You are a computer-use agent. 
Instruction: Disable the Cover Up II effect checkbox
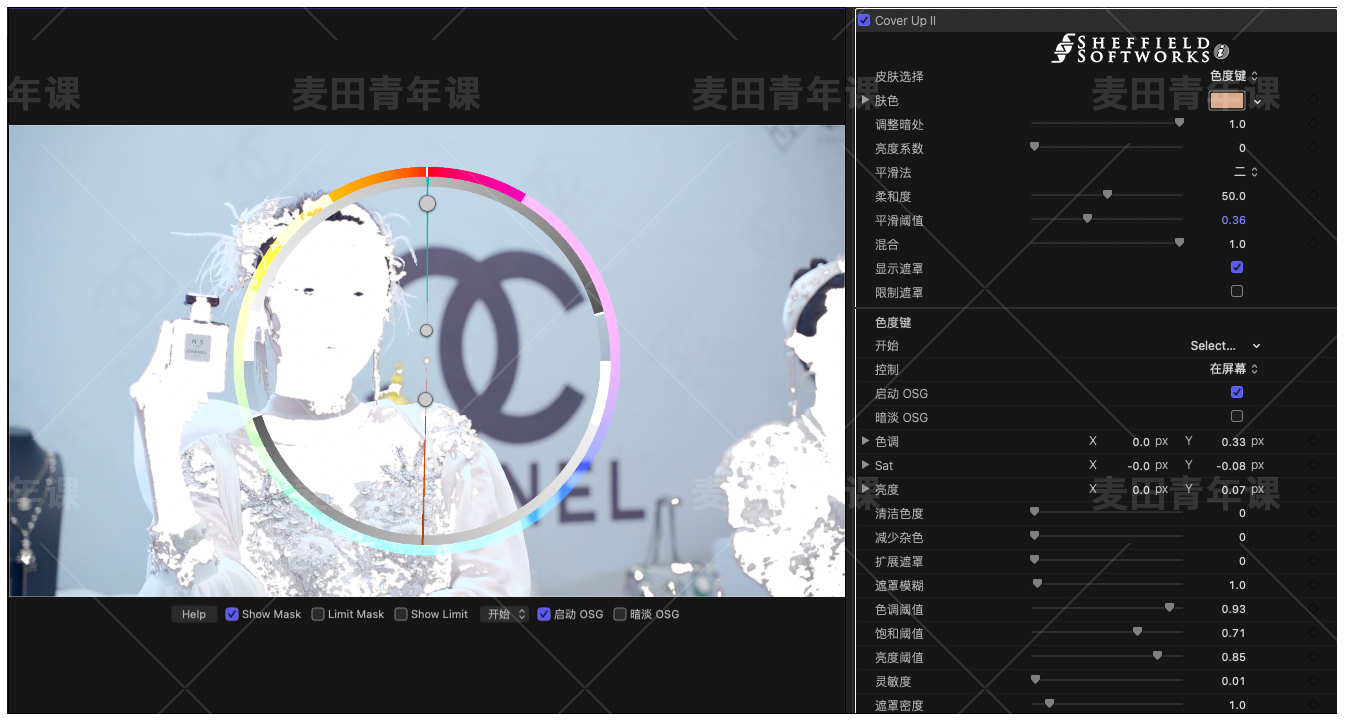864,20
